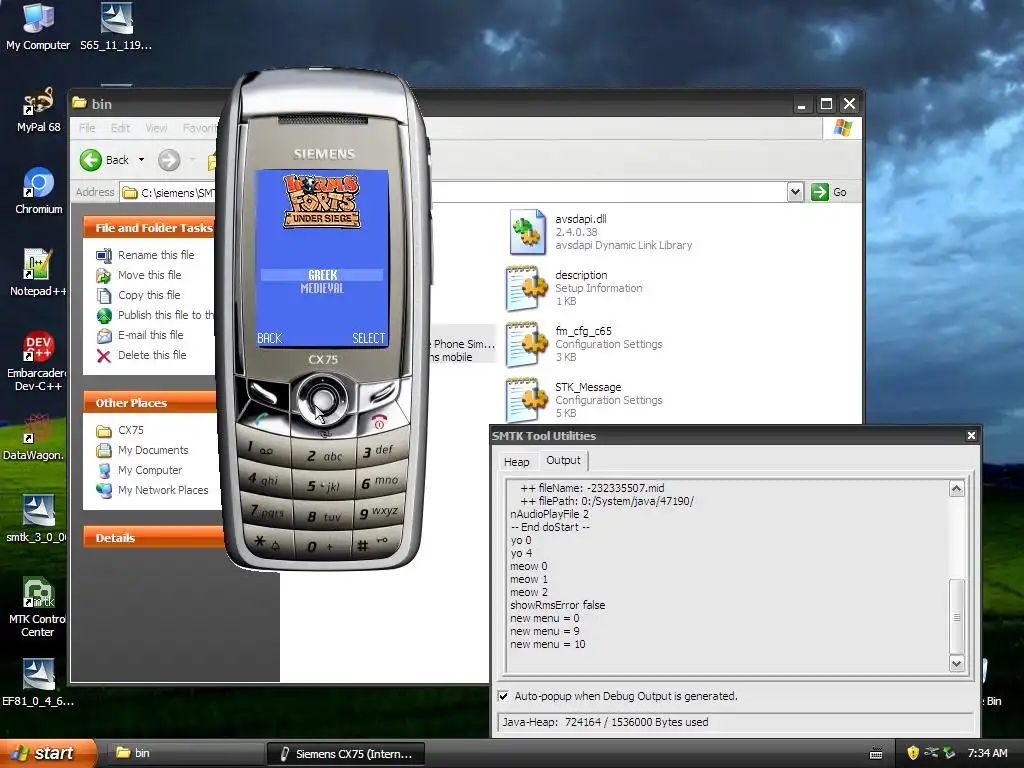Click the address bar path field
Screen dimensions: 1024x768
pos(455,193)
